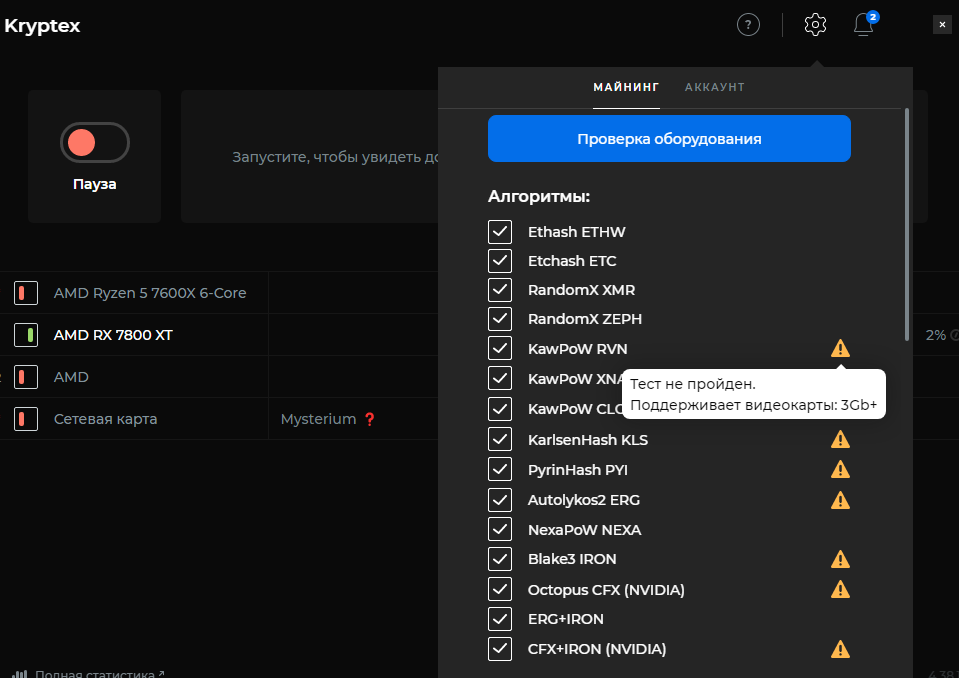Viewport: 959px width, 678px height.
Task: Toggle the AMD Ryzen 5 7600X device indicator
Action: pyautogui.click(x=26, y=293)
